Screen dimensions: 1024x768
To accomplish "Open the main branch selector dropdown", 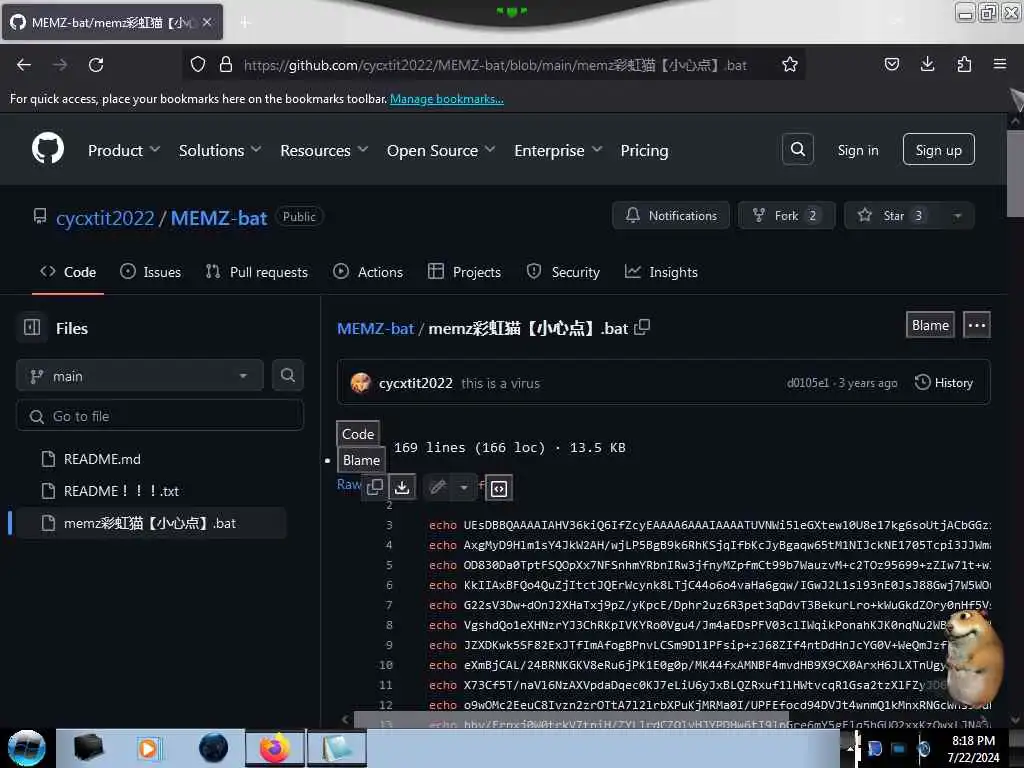I will pyautogui.click(x=140, y=376).
